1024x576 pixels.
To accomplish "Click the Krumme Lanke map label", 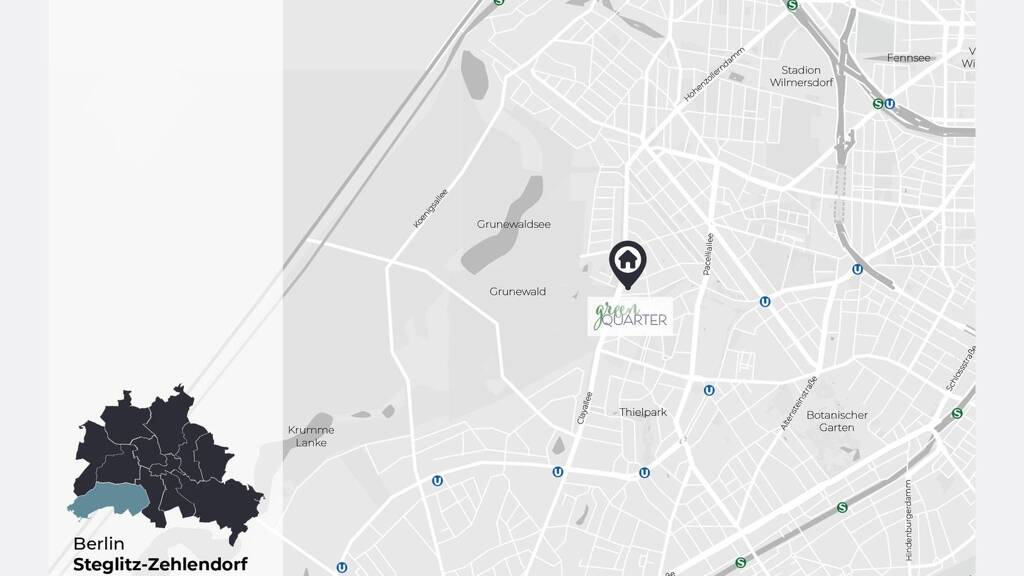I will [311, 436].
